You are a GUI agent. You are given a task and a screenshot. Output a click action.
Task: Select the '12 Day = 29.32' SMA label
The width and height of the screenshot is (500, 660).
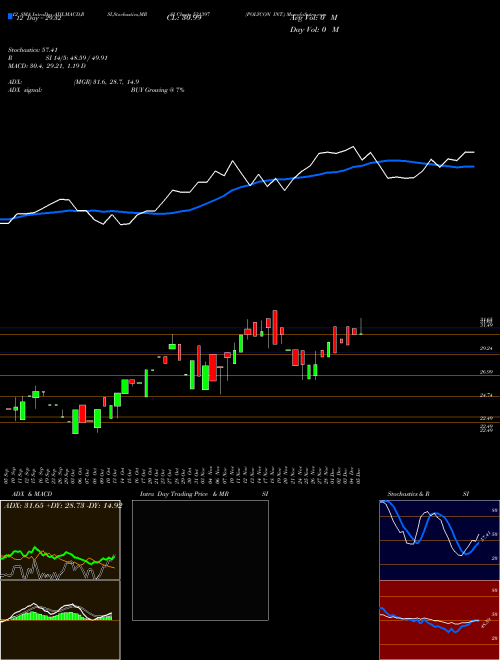click(39, 18)
